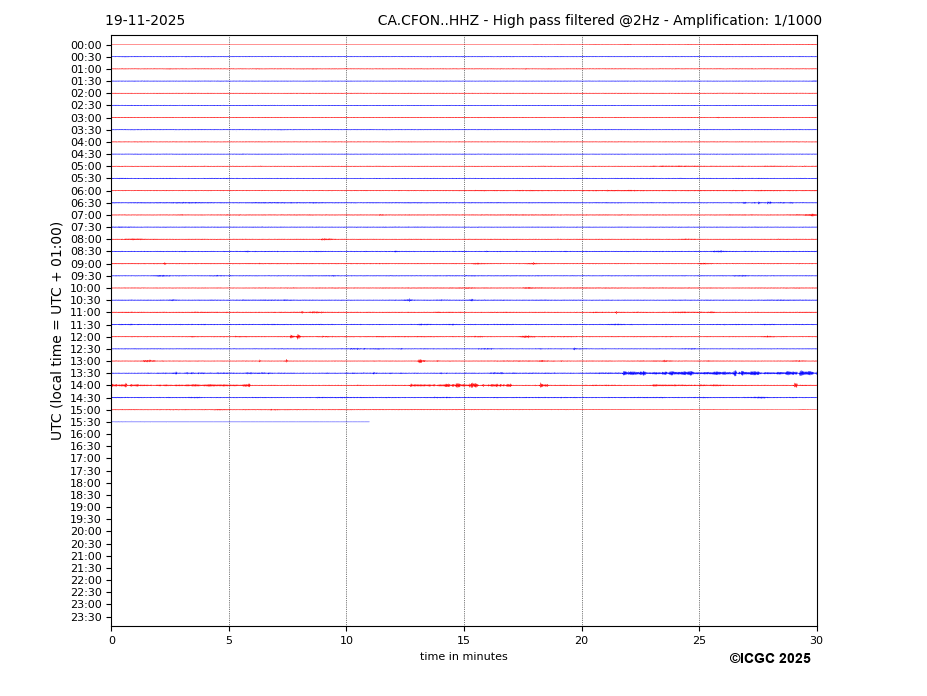The image size is (927, 696).
Task: Click the 19-11-2025 date label
Action: click(x=145, y=21)
